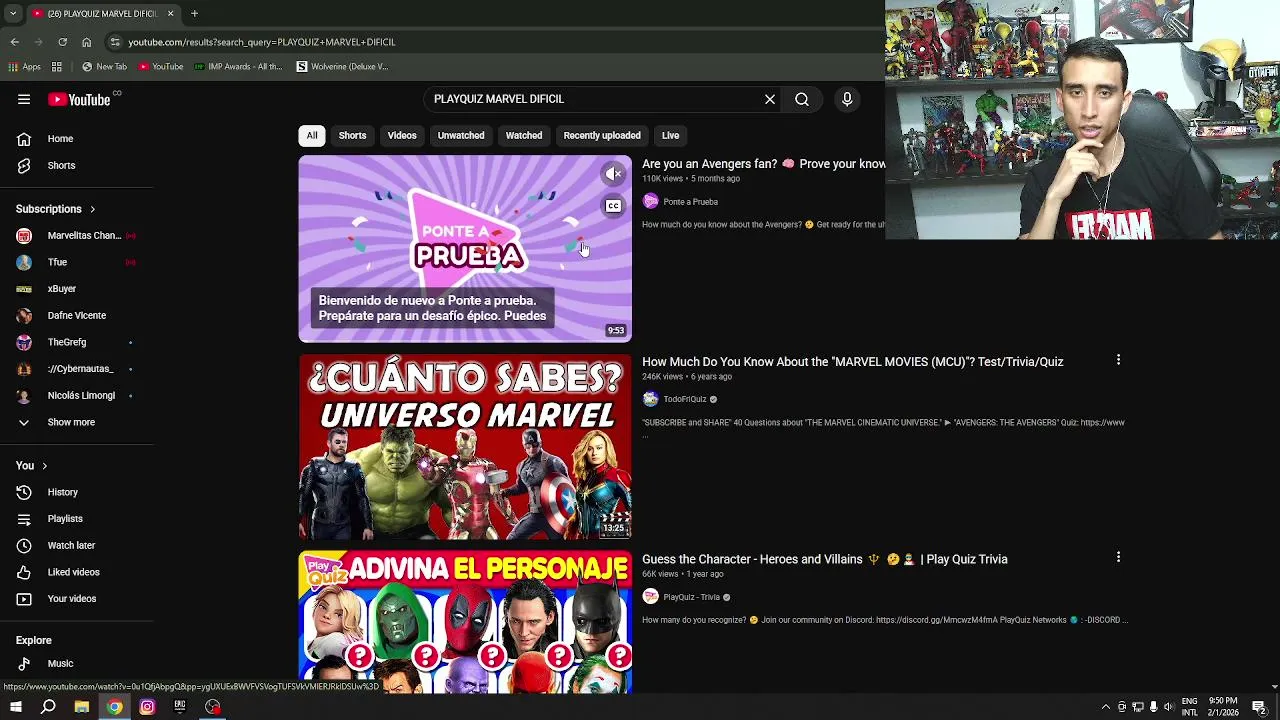Visit the TodoFriQuiz channel
The width and height of the screenshot is (1280, 720).
pyautogui.click(x=685, y=399)
